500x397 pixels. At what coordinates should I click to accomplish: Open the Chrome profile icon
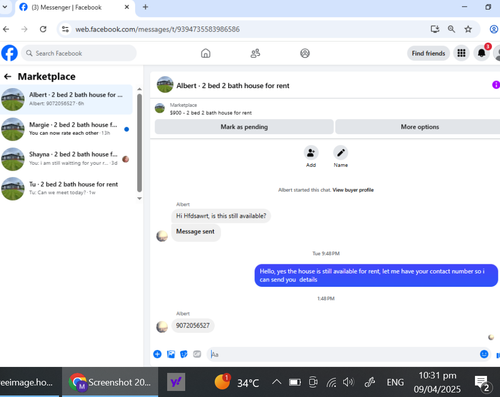[x=494, y=29]
